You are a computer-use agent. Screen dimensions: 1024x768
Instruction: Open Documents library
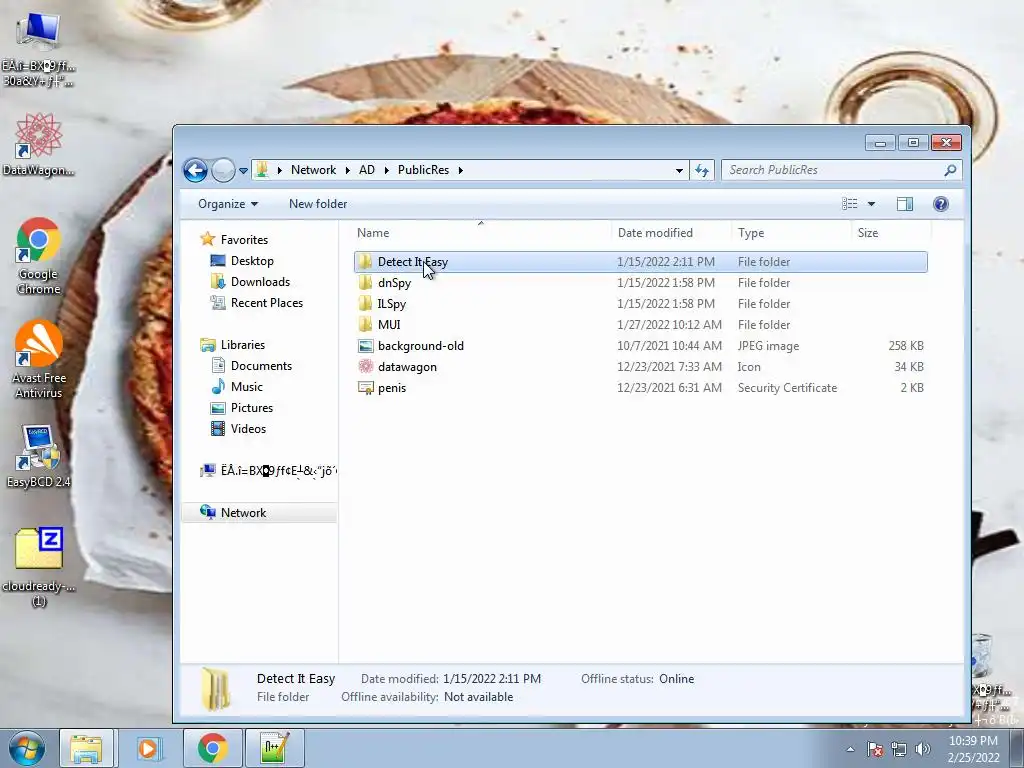point(261,366)
